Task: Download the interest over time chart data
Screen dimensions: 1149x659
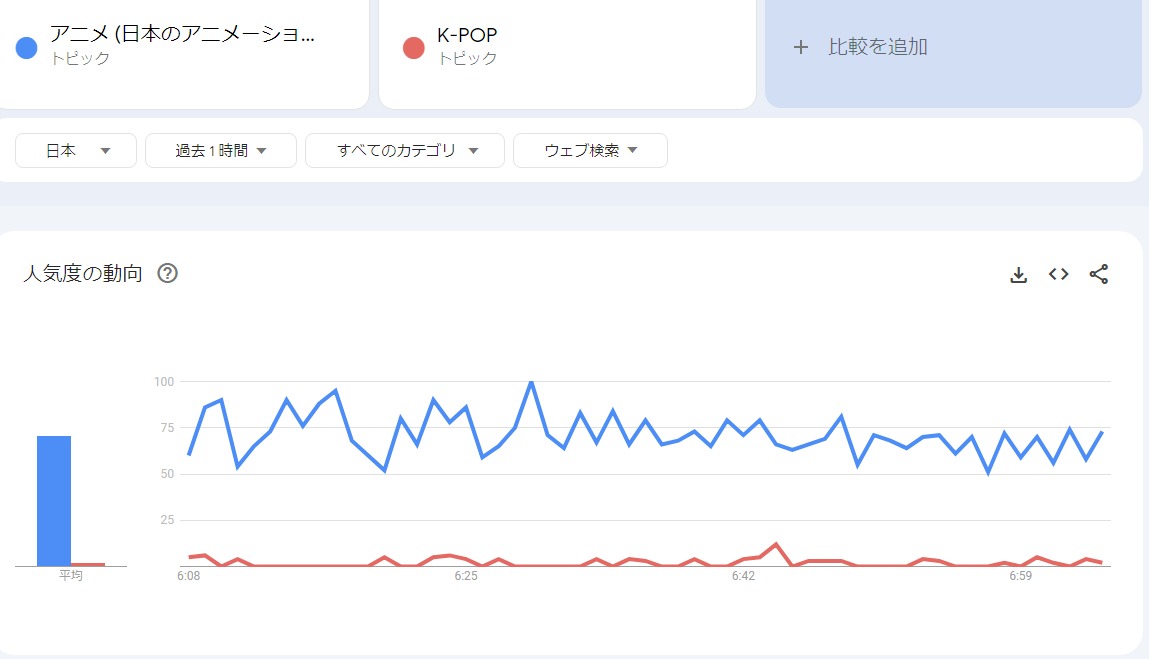Action: point(1019,274)
